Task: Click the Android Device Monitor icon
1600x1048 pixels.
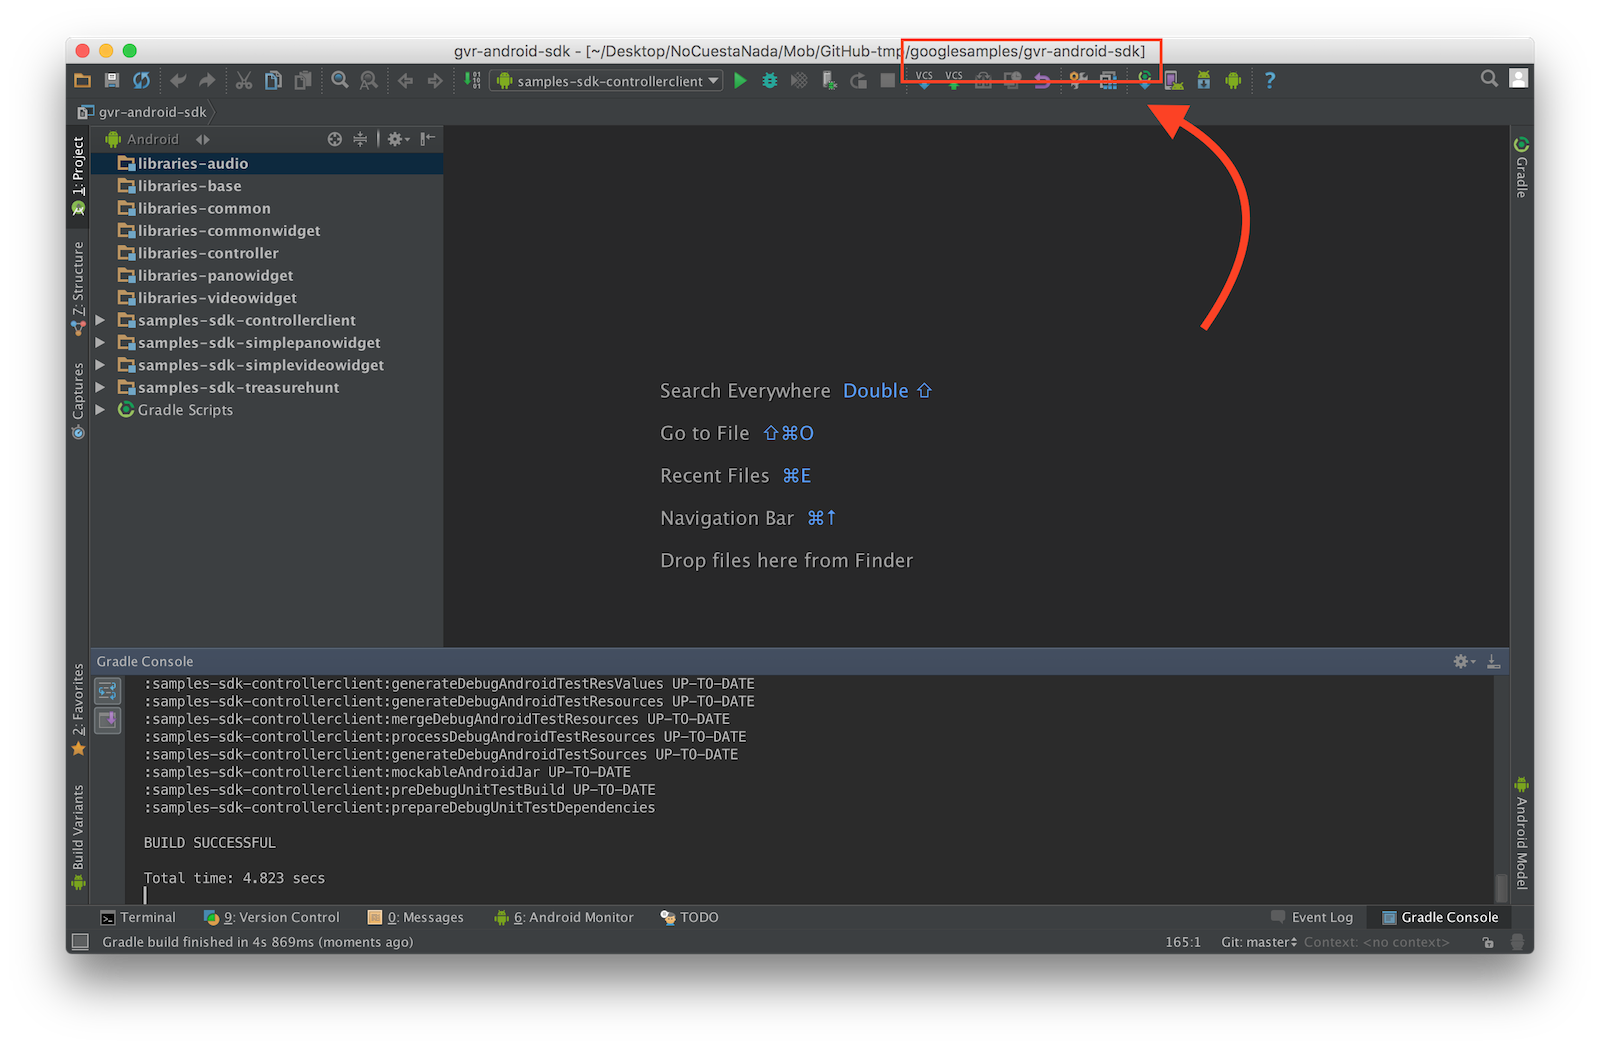Action: (x=1233, y=81)
